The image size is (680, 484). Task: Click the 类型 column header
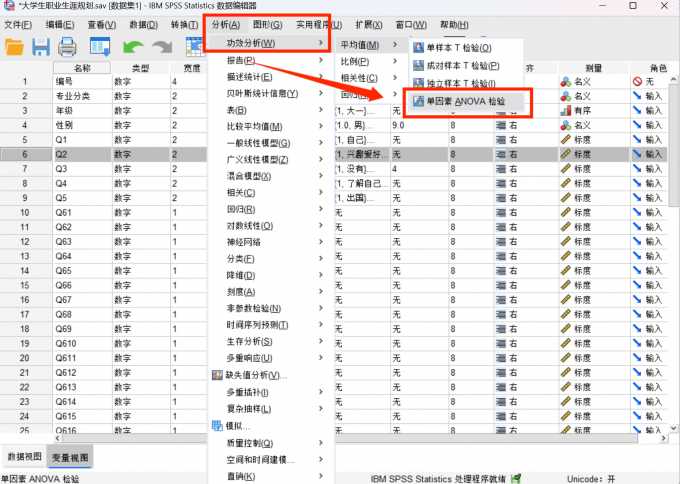click(141, 68)
